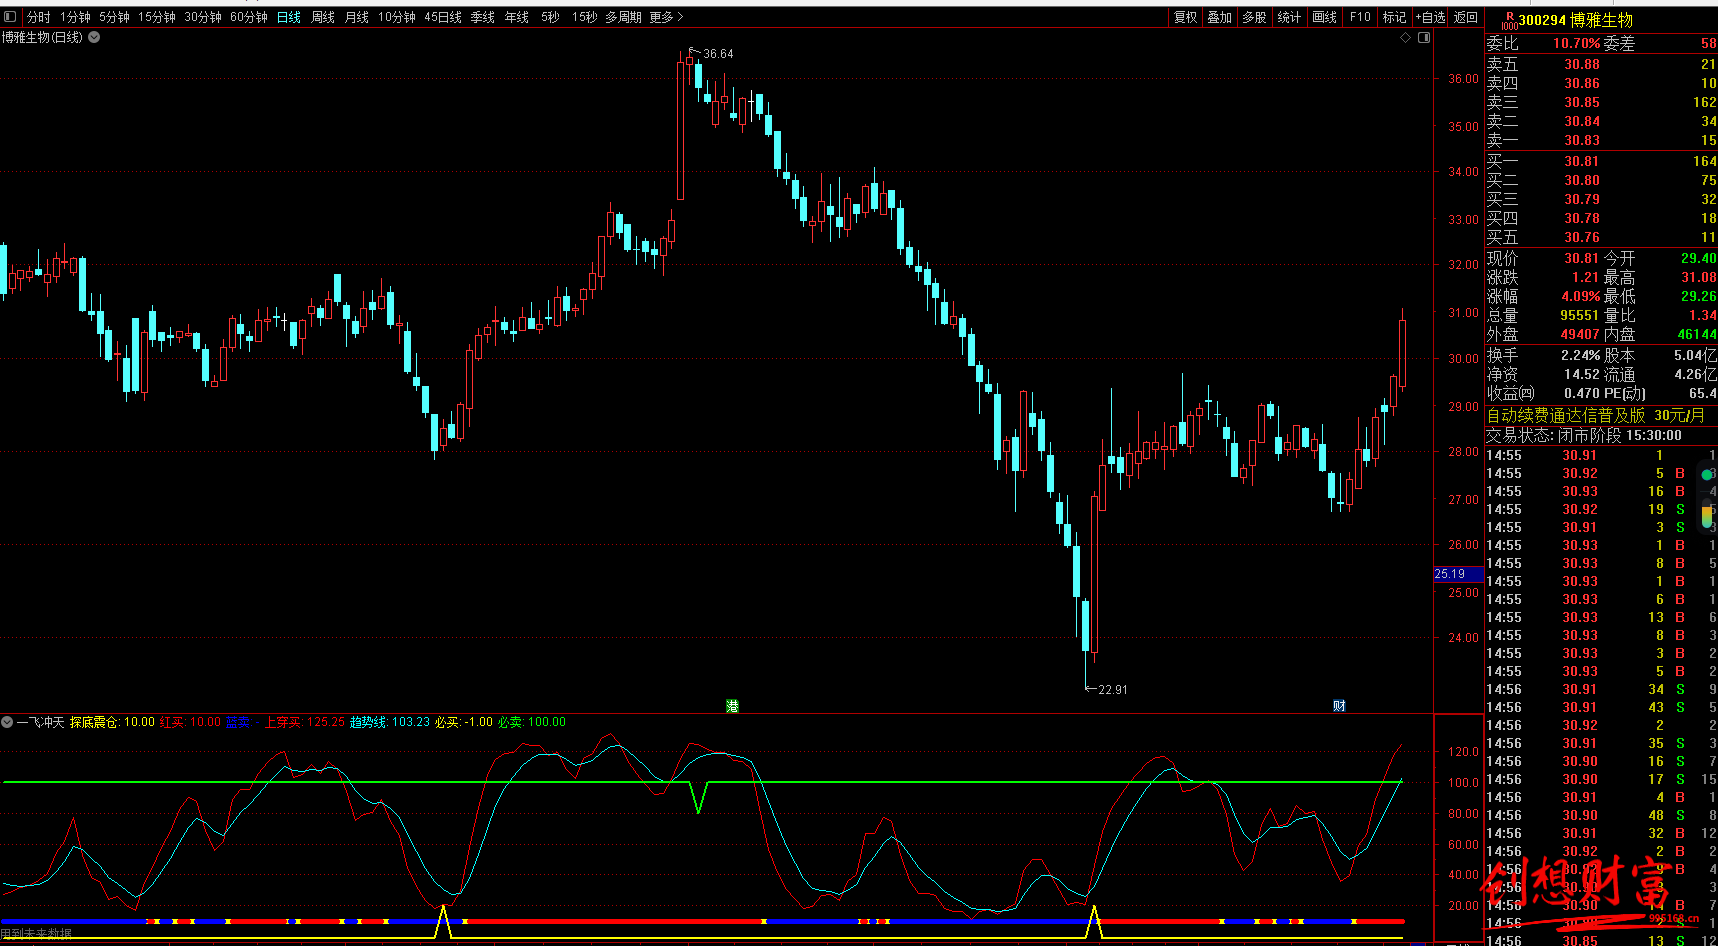Viewport: 1718px width, 946px height.
Task: Click the 上穿买: 125.25 indicator label
Action: [305, 722]
